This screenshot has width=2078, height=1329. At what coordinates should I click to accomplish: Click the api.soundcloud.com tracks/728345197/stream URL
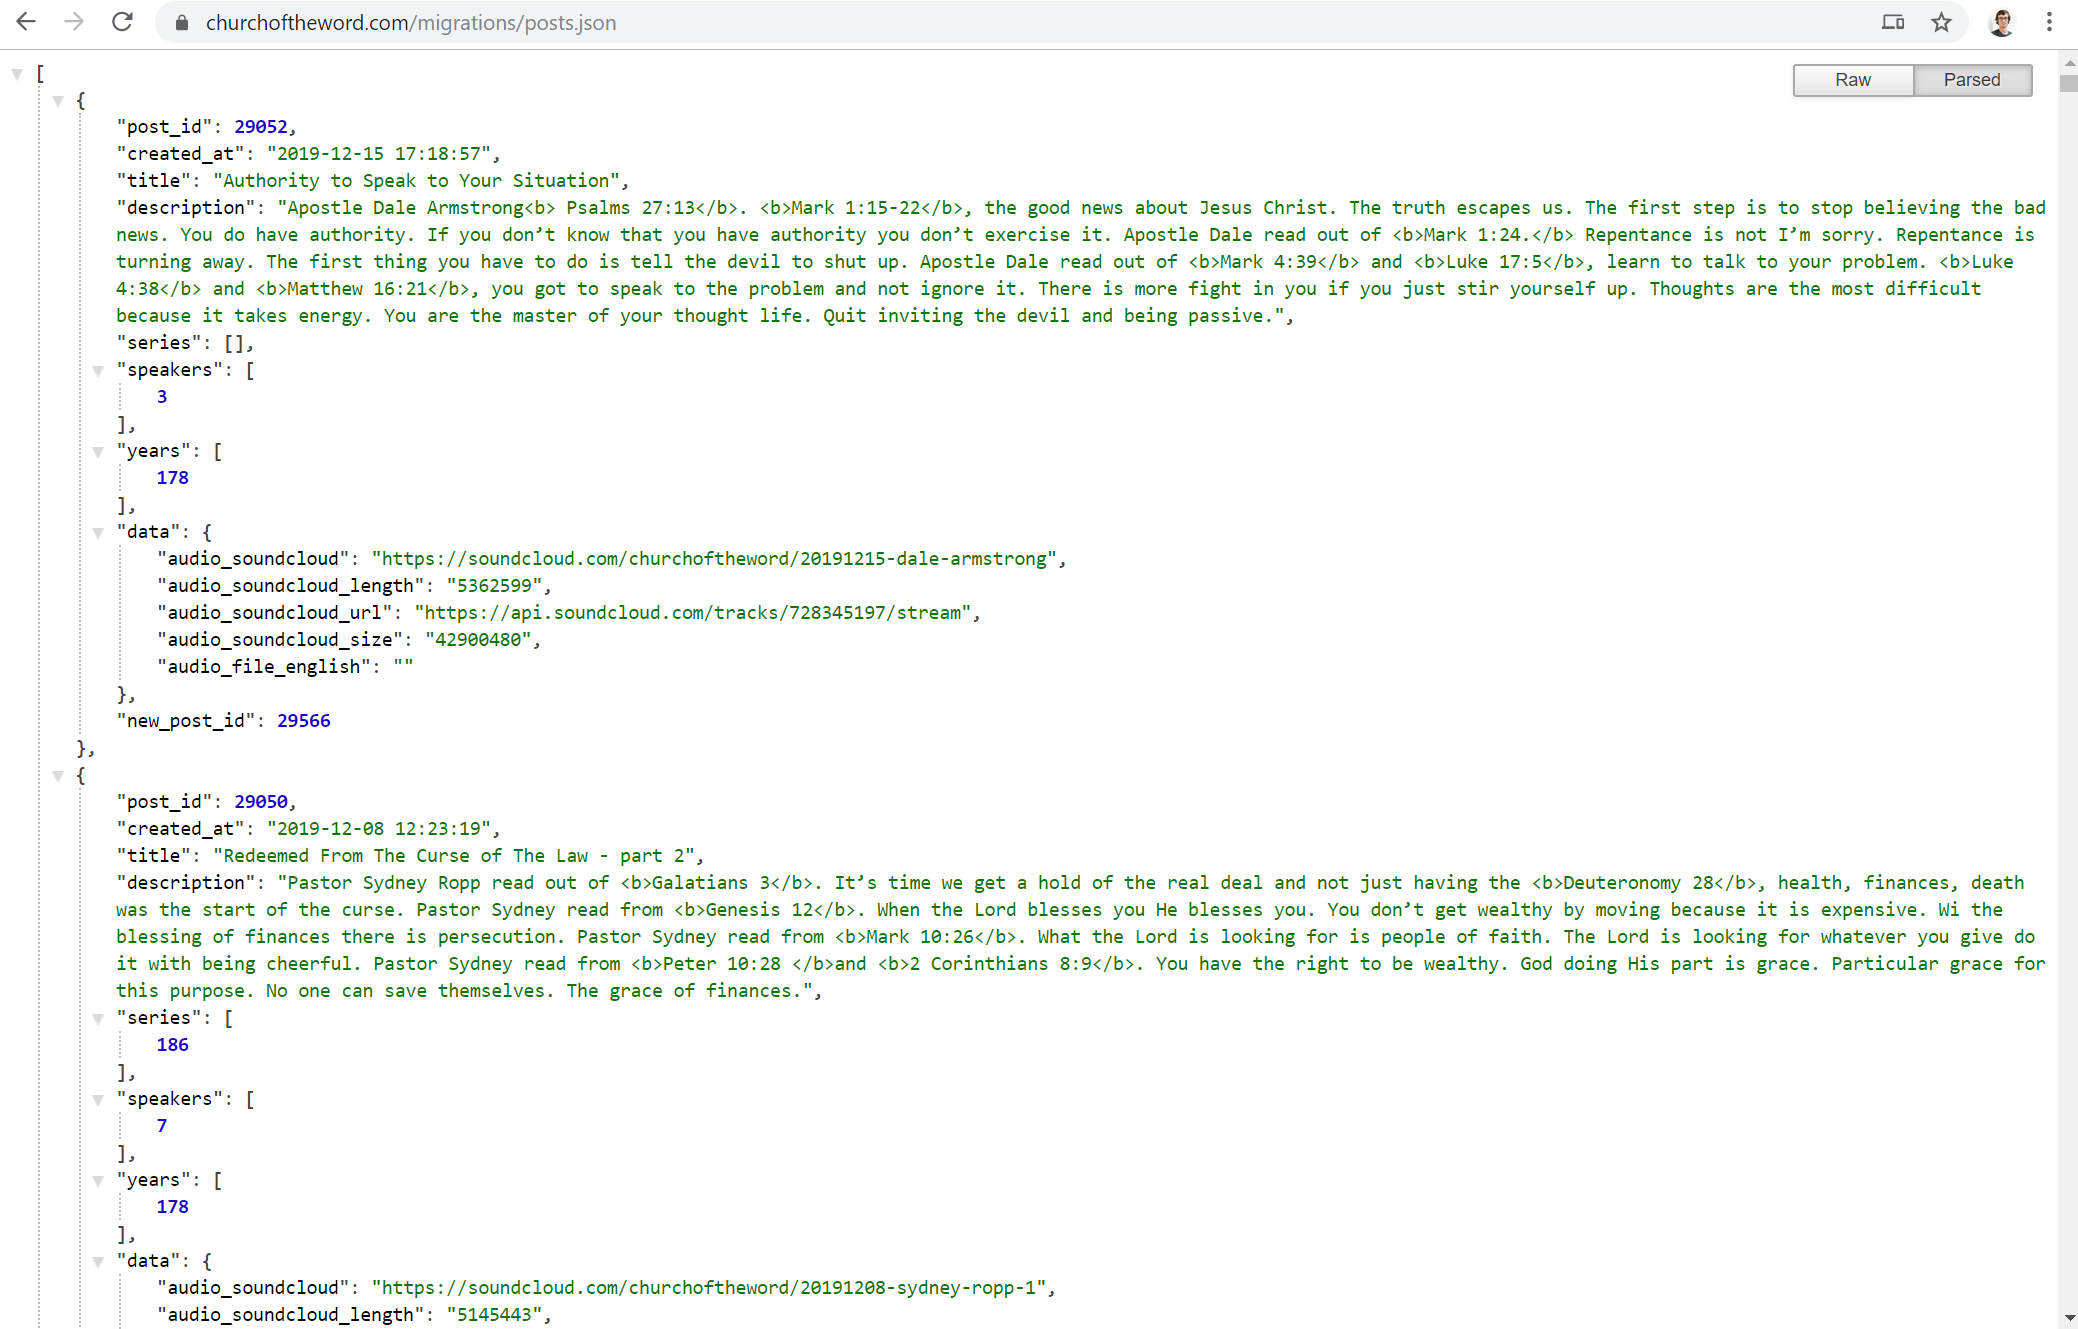693,613
